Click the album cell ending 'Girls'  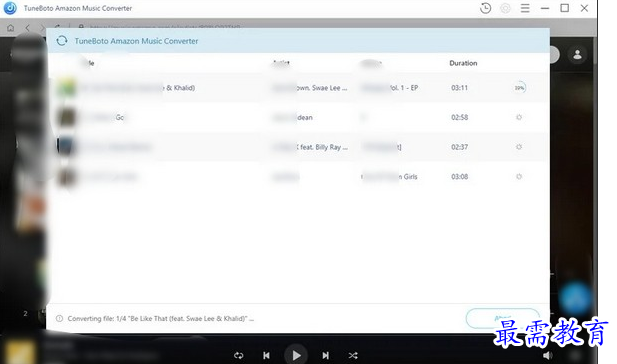pos(389,177)
